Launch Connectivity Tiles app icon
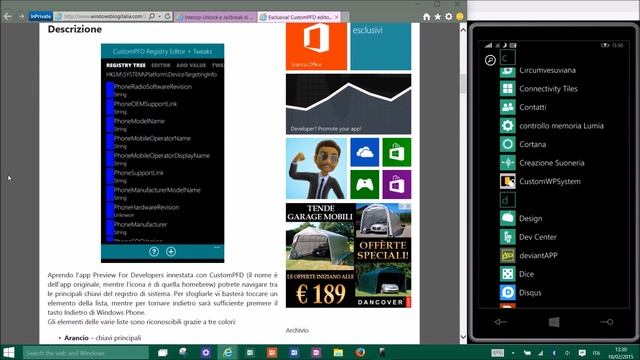 [x=508, y=89]
